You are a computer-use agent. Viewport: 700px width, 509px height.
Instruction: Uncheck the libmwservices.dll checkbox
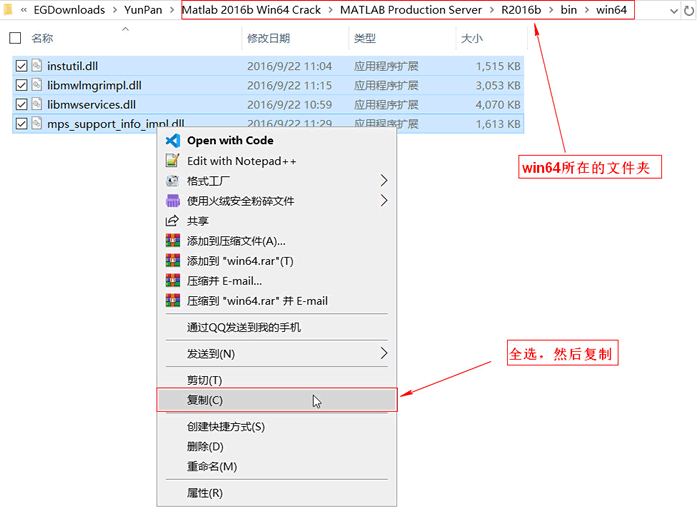click(x=21, y=104)
